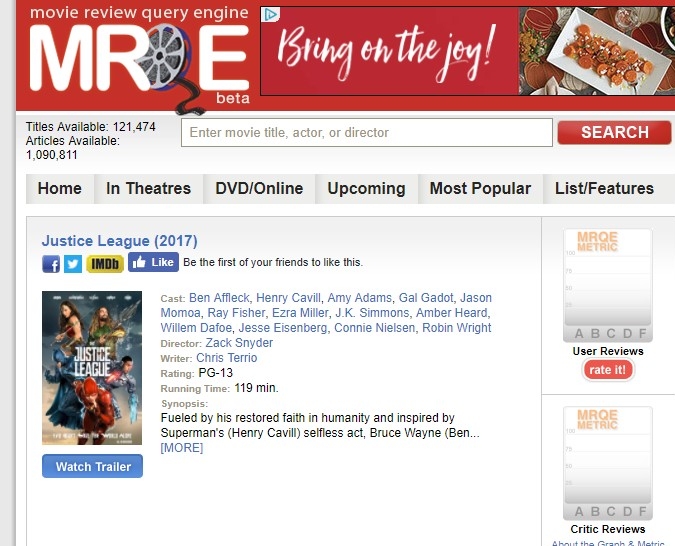This screenshot has width=675, height=546.
Task: Like Justice League with thumbs-up button
Action: tap(153, 262)
